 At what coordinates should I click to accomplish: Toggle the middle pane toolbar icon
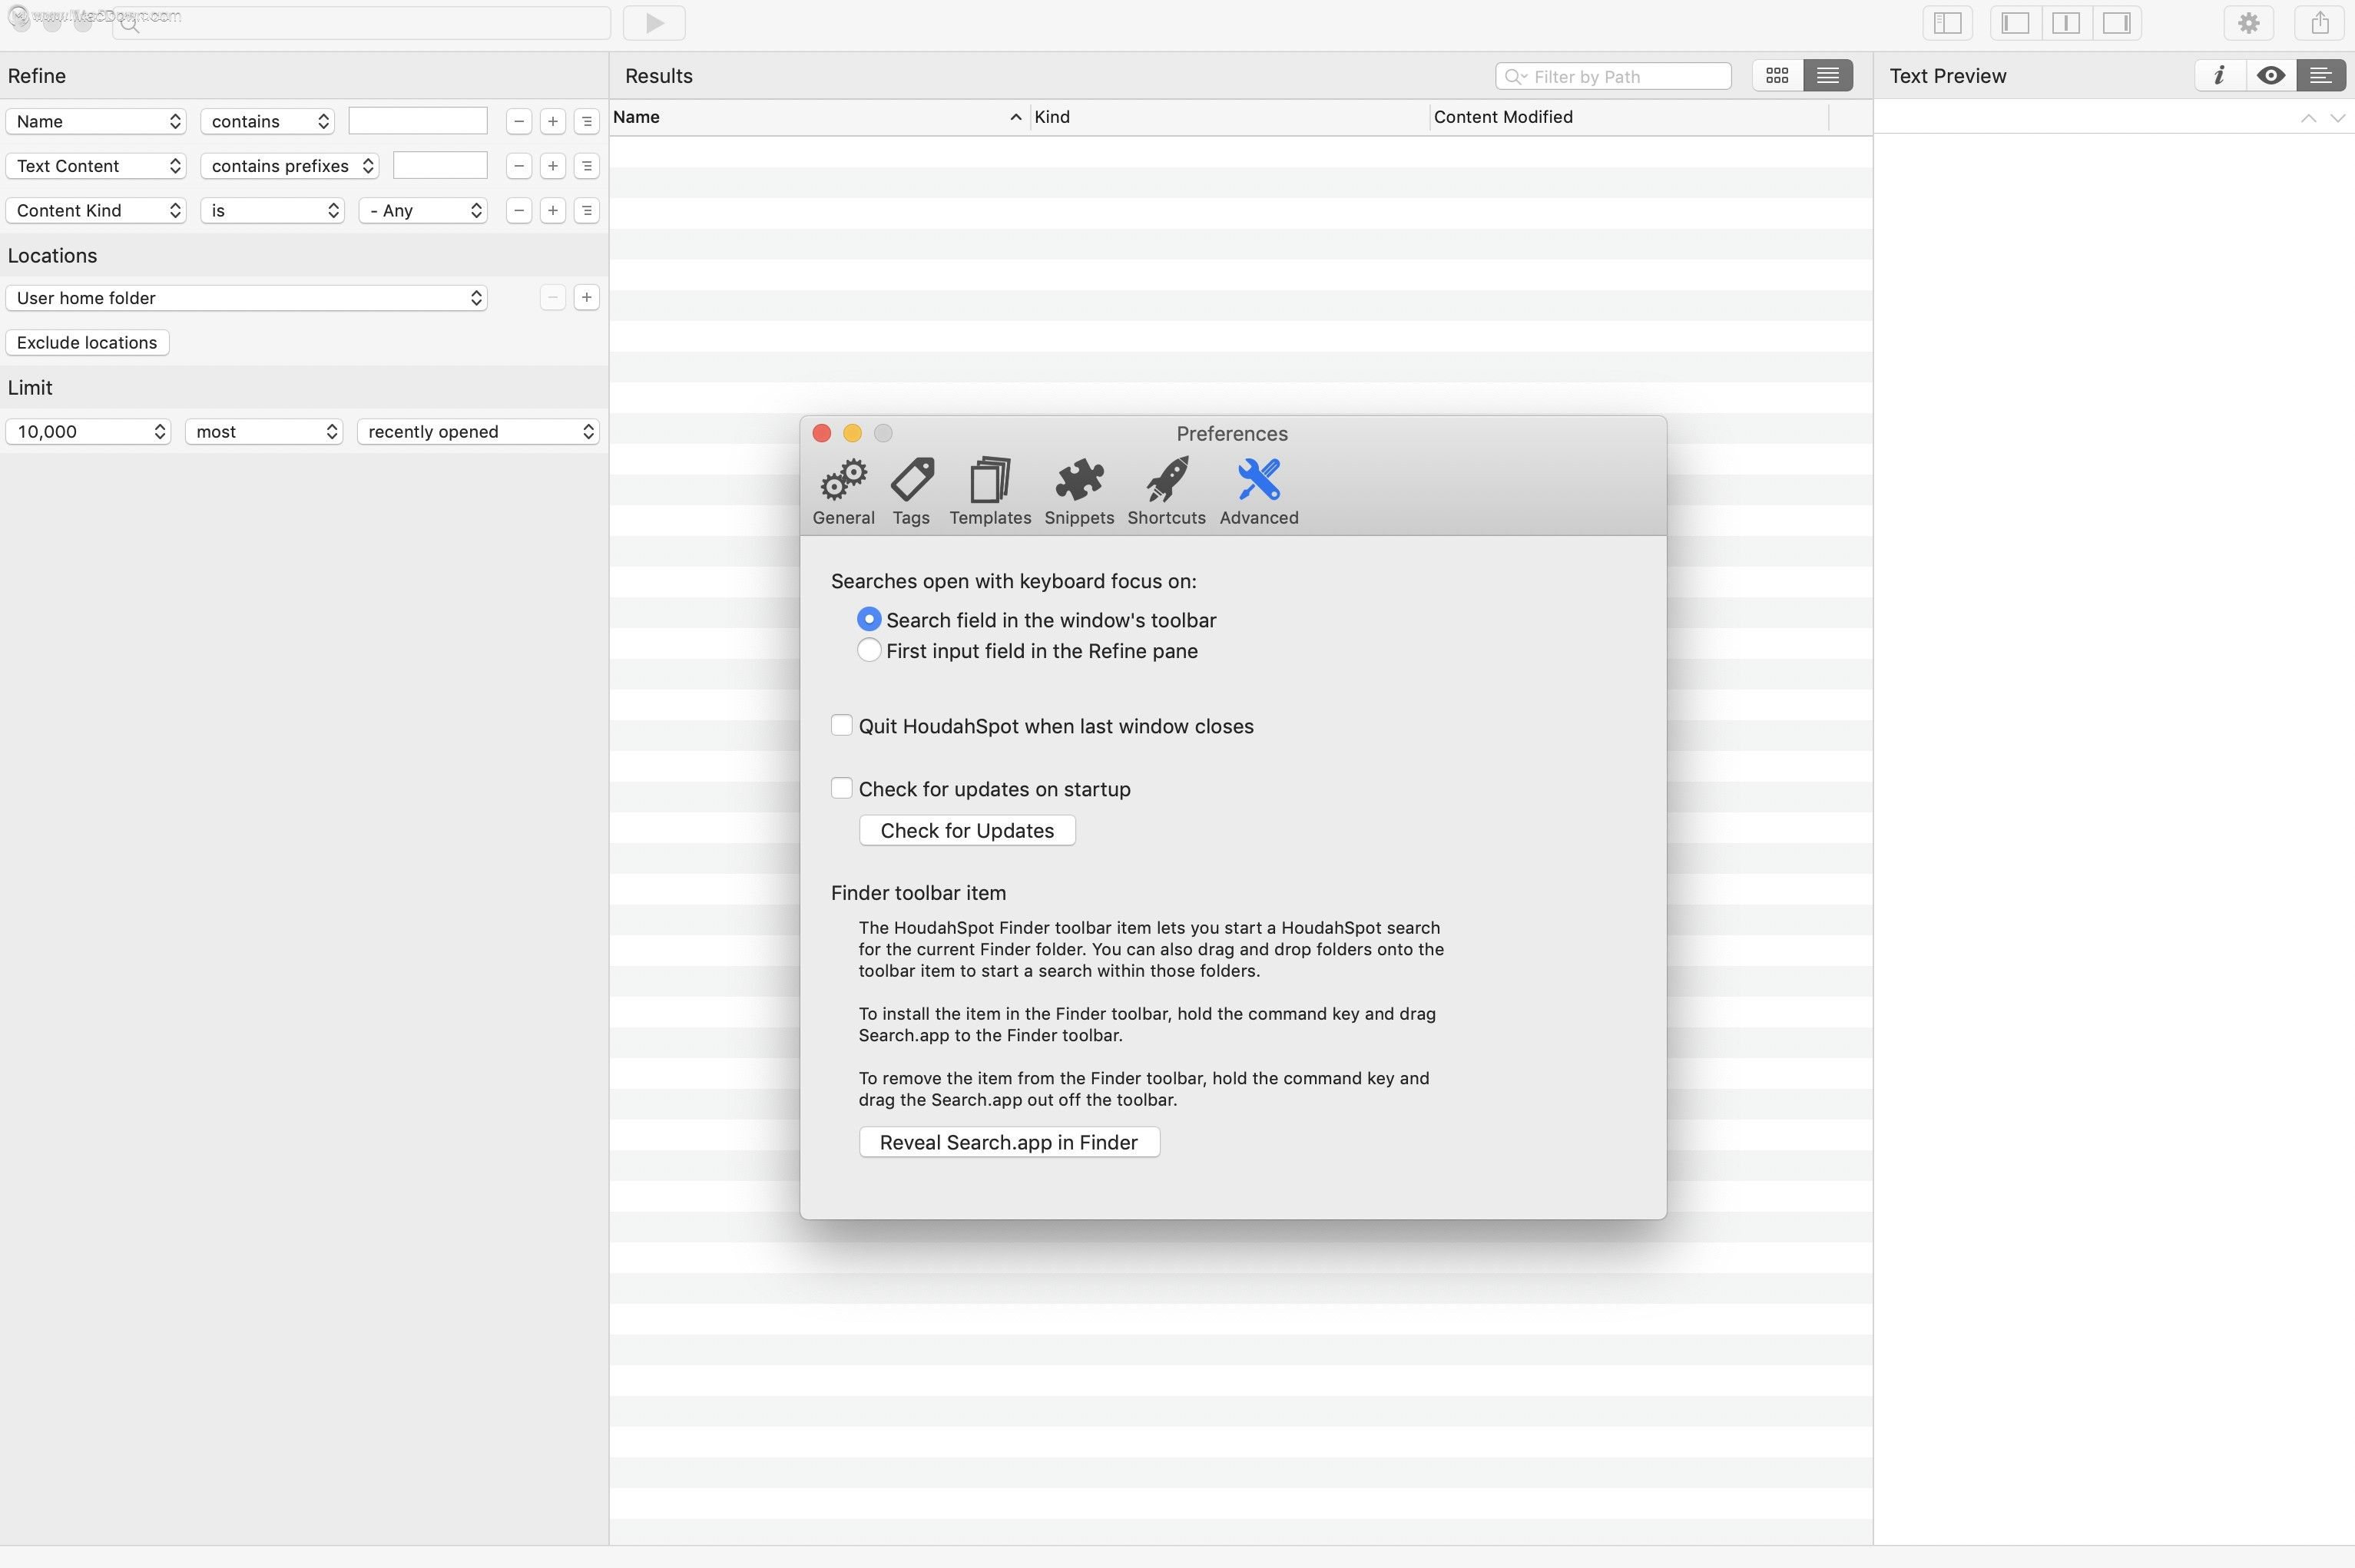pyautogui.click(x=2066, y=23)
